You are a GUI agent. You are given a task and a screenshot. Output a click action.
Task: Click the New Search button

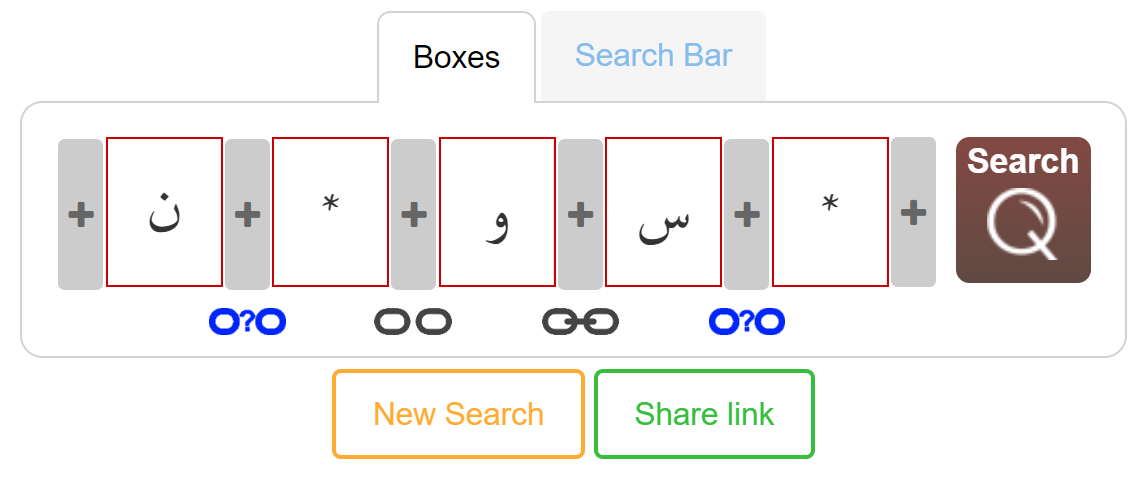coord(458,414)
